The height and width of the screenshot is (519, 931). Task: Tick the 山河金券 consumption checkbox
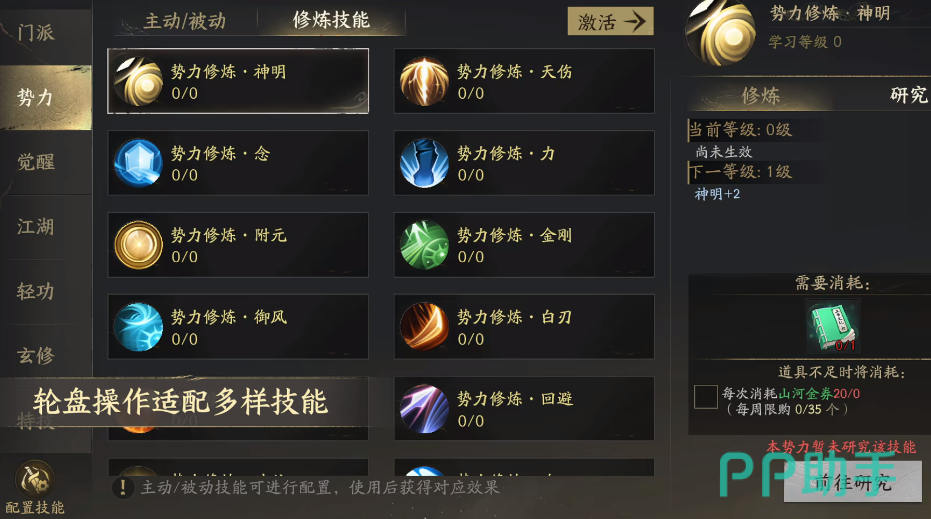click(x=706, y=397)
